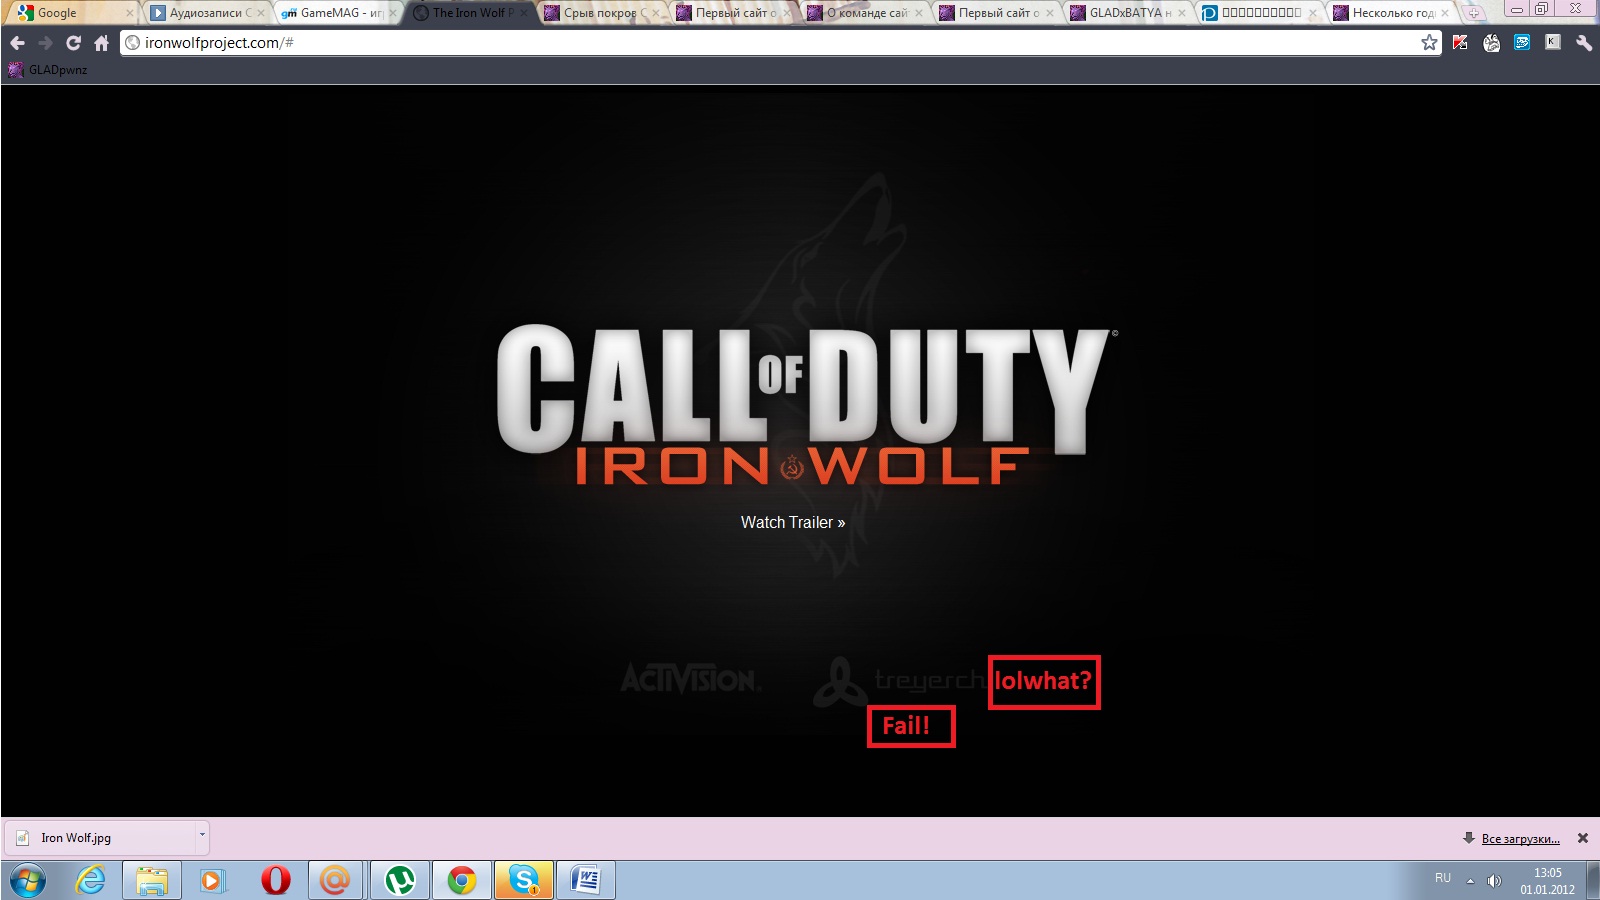The height and width of the screenshot is (900, 1600).
Task: Click the back navigation arrow
Action: coord(17,43)
